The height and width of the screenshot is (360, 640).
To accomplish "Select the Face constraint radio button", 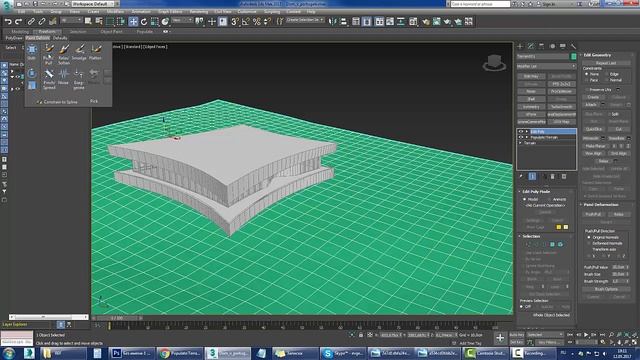I will (586, 80).
